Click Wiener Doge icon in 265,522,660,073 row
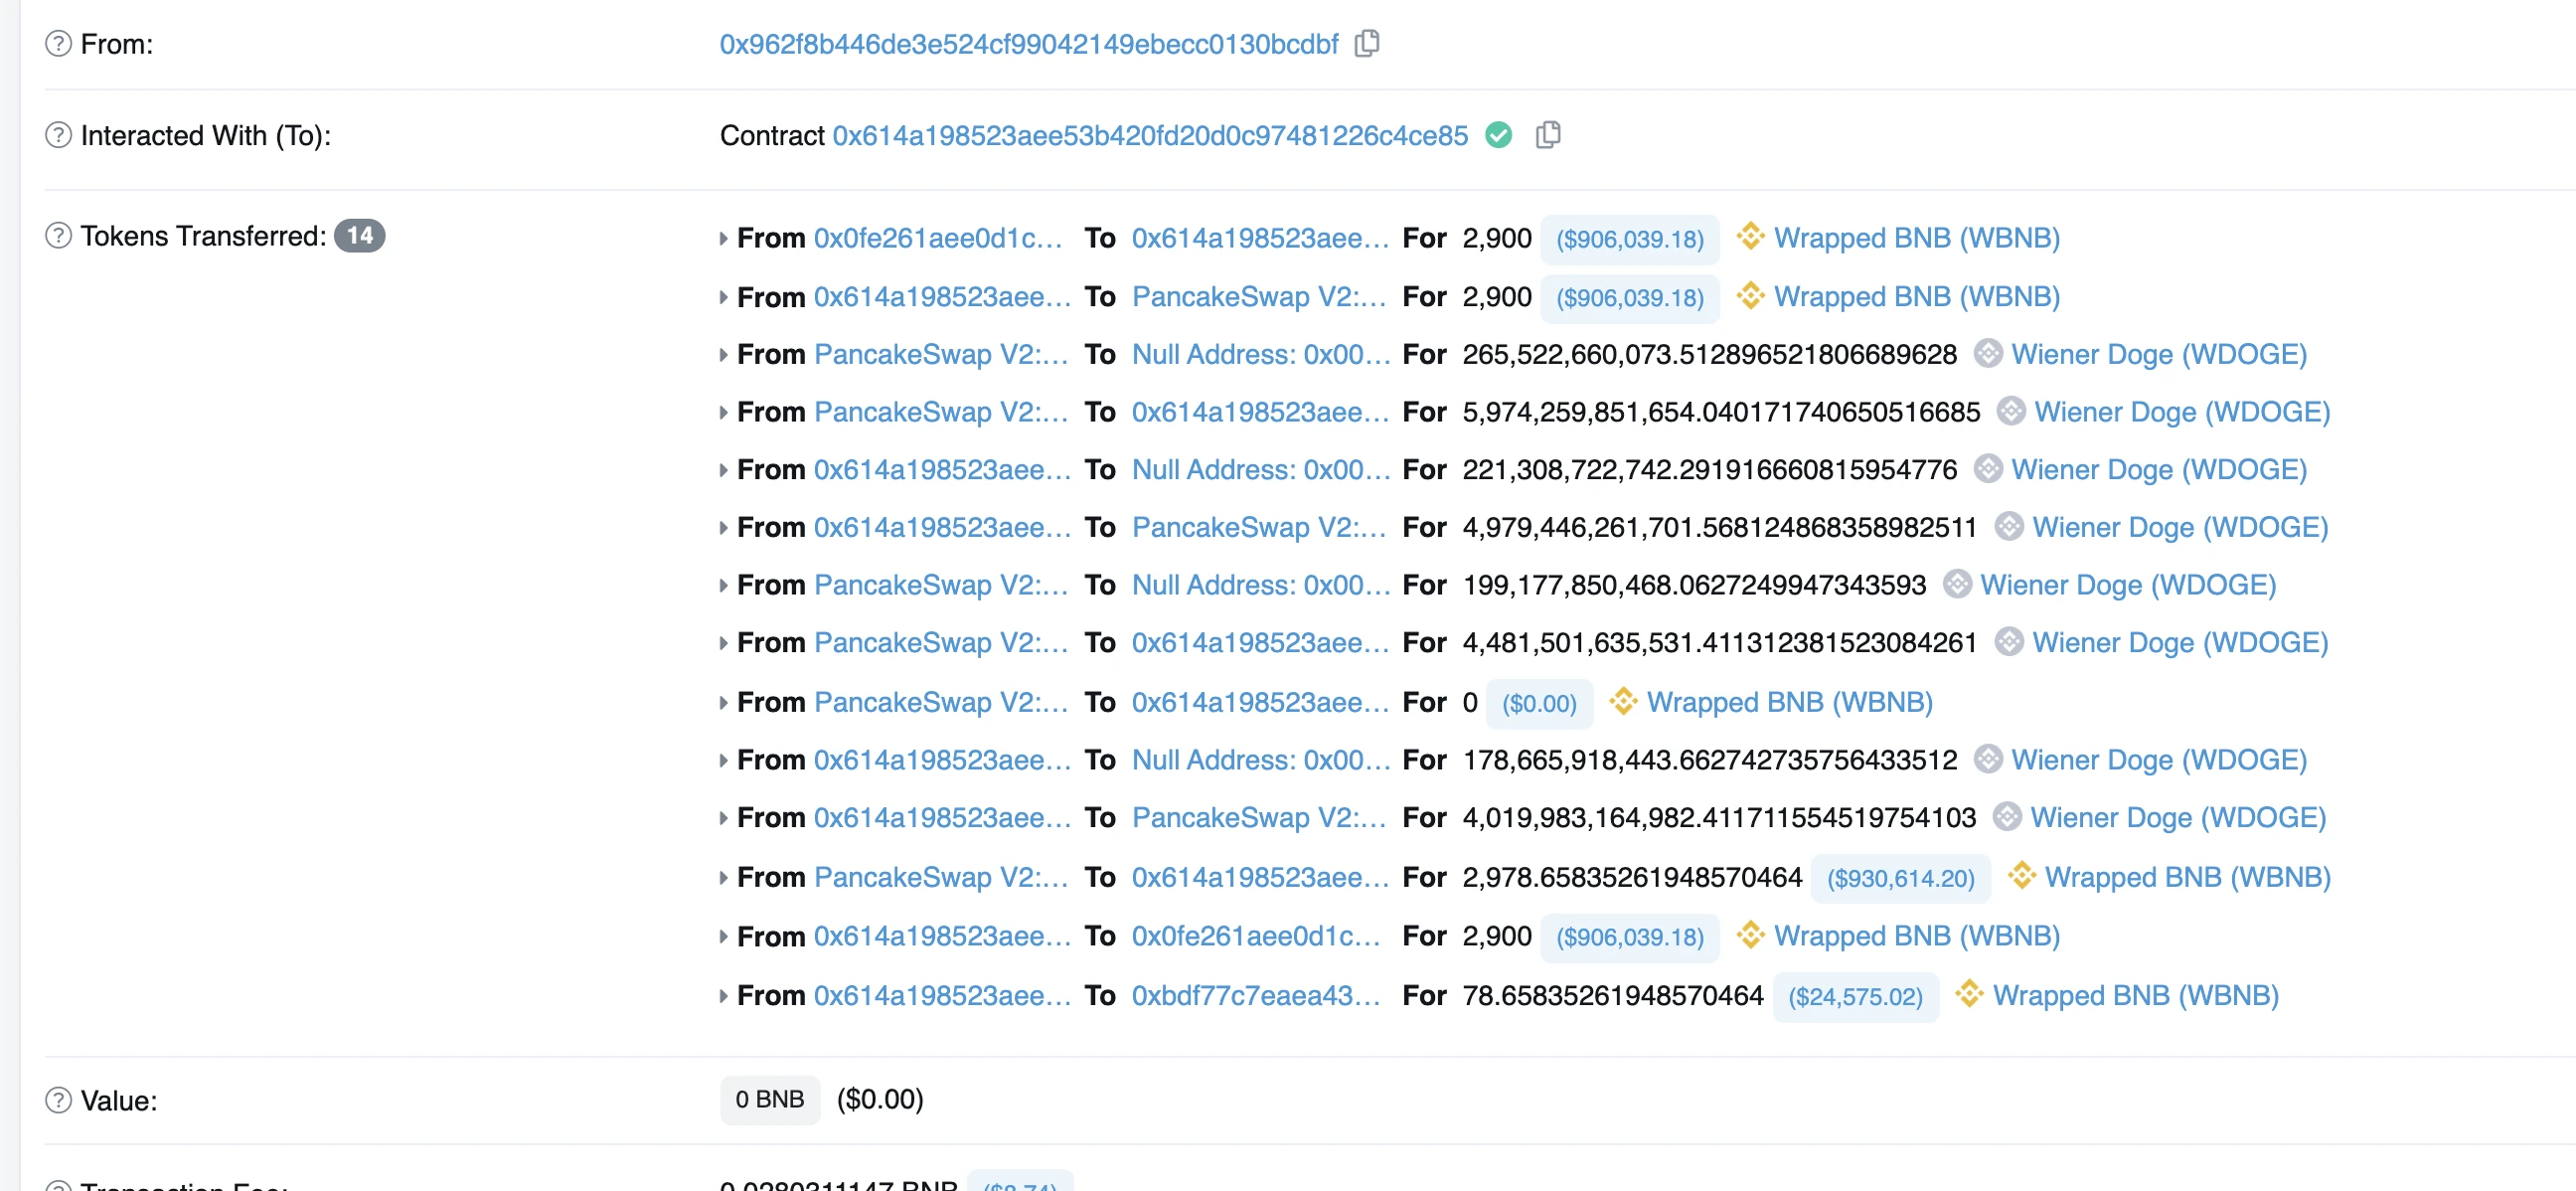The image size is (2576, 1191). [x=1988, y=354]
